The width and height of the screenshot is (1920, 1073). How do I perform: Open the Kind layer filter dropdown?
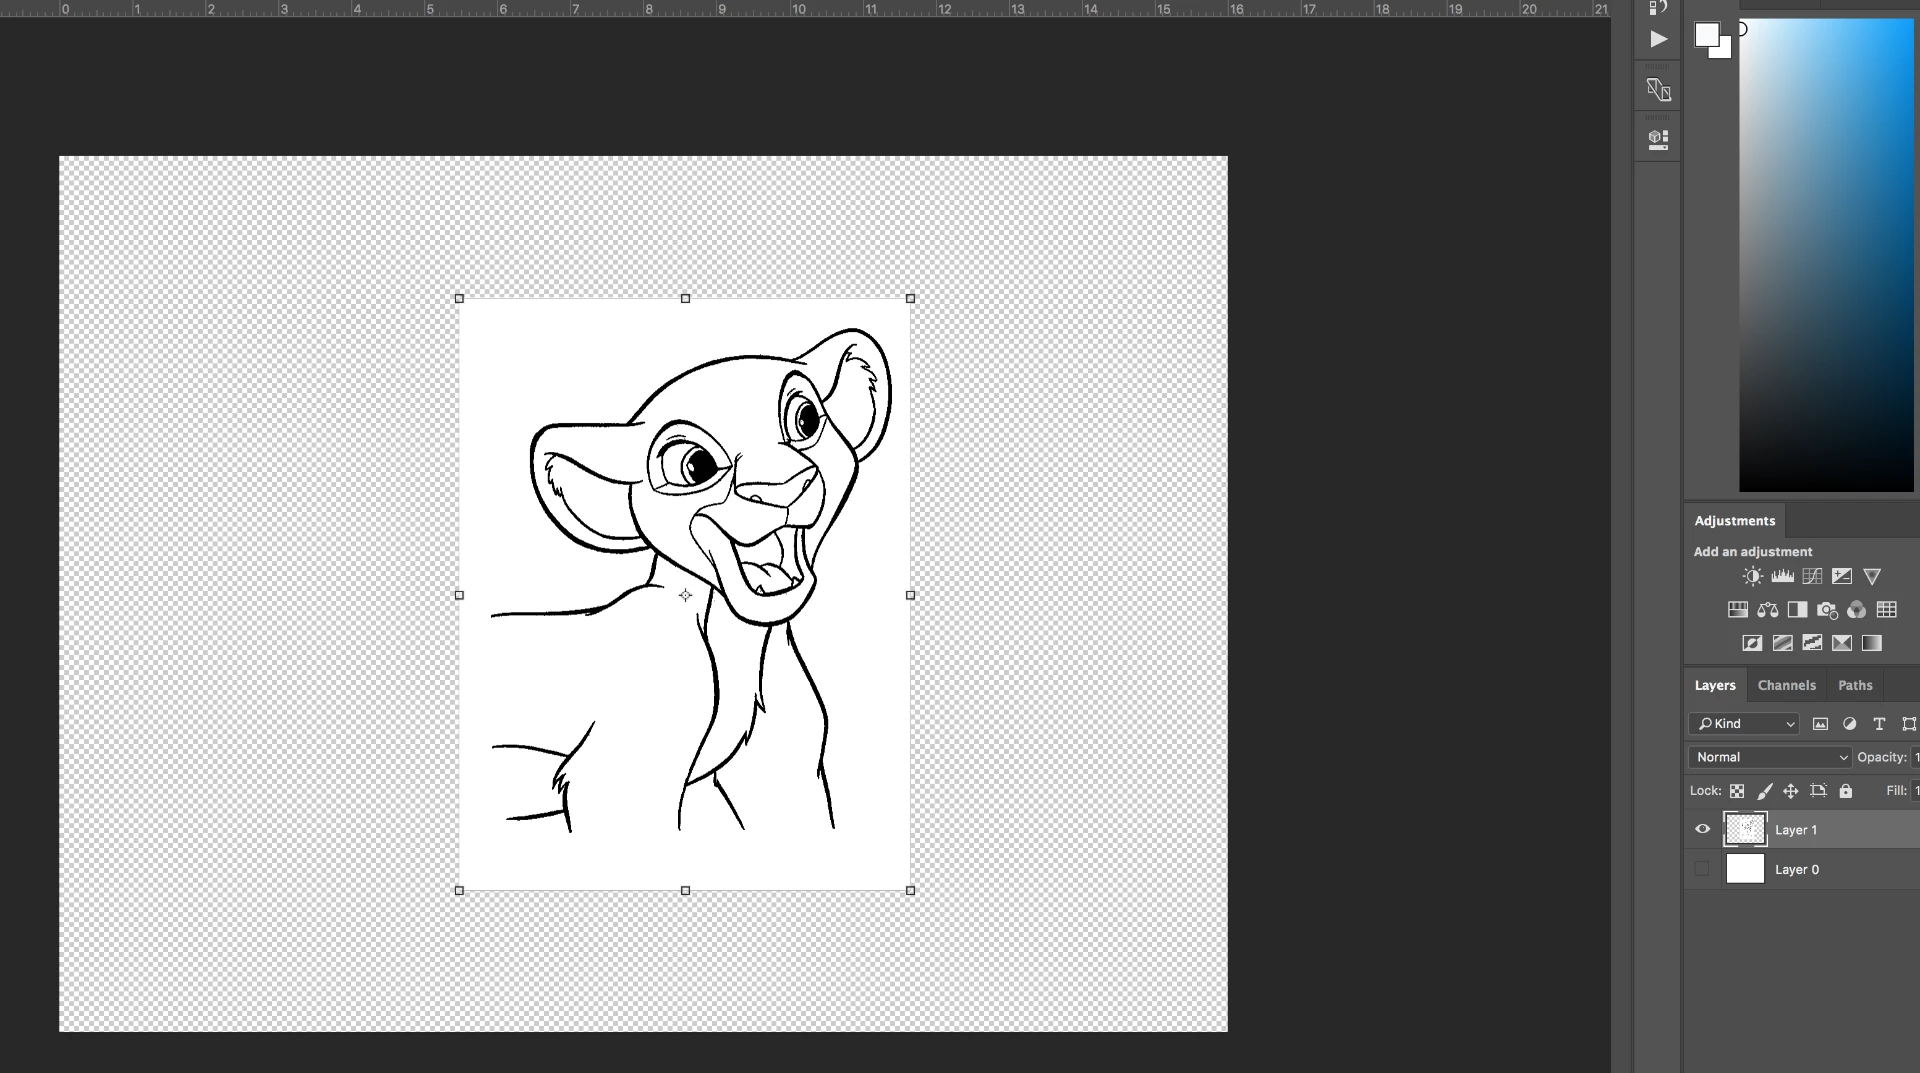1744,724
